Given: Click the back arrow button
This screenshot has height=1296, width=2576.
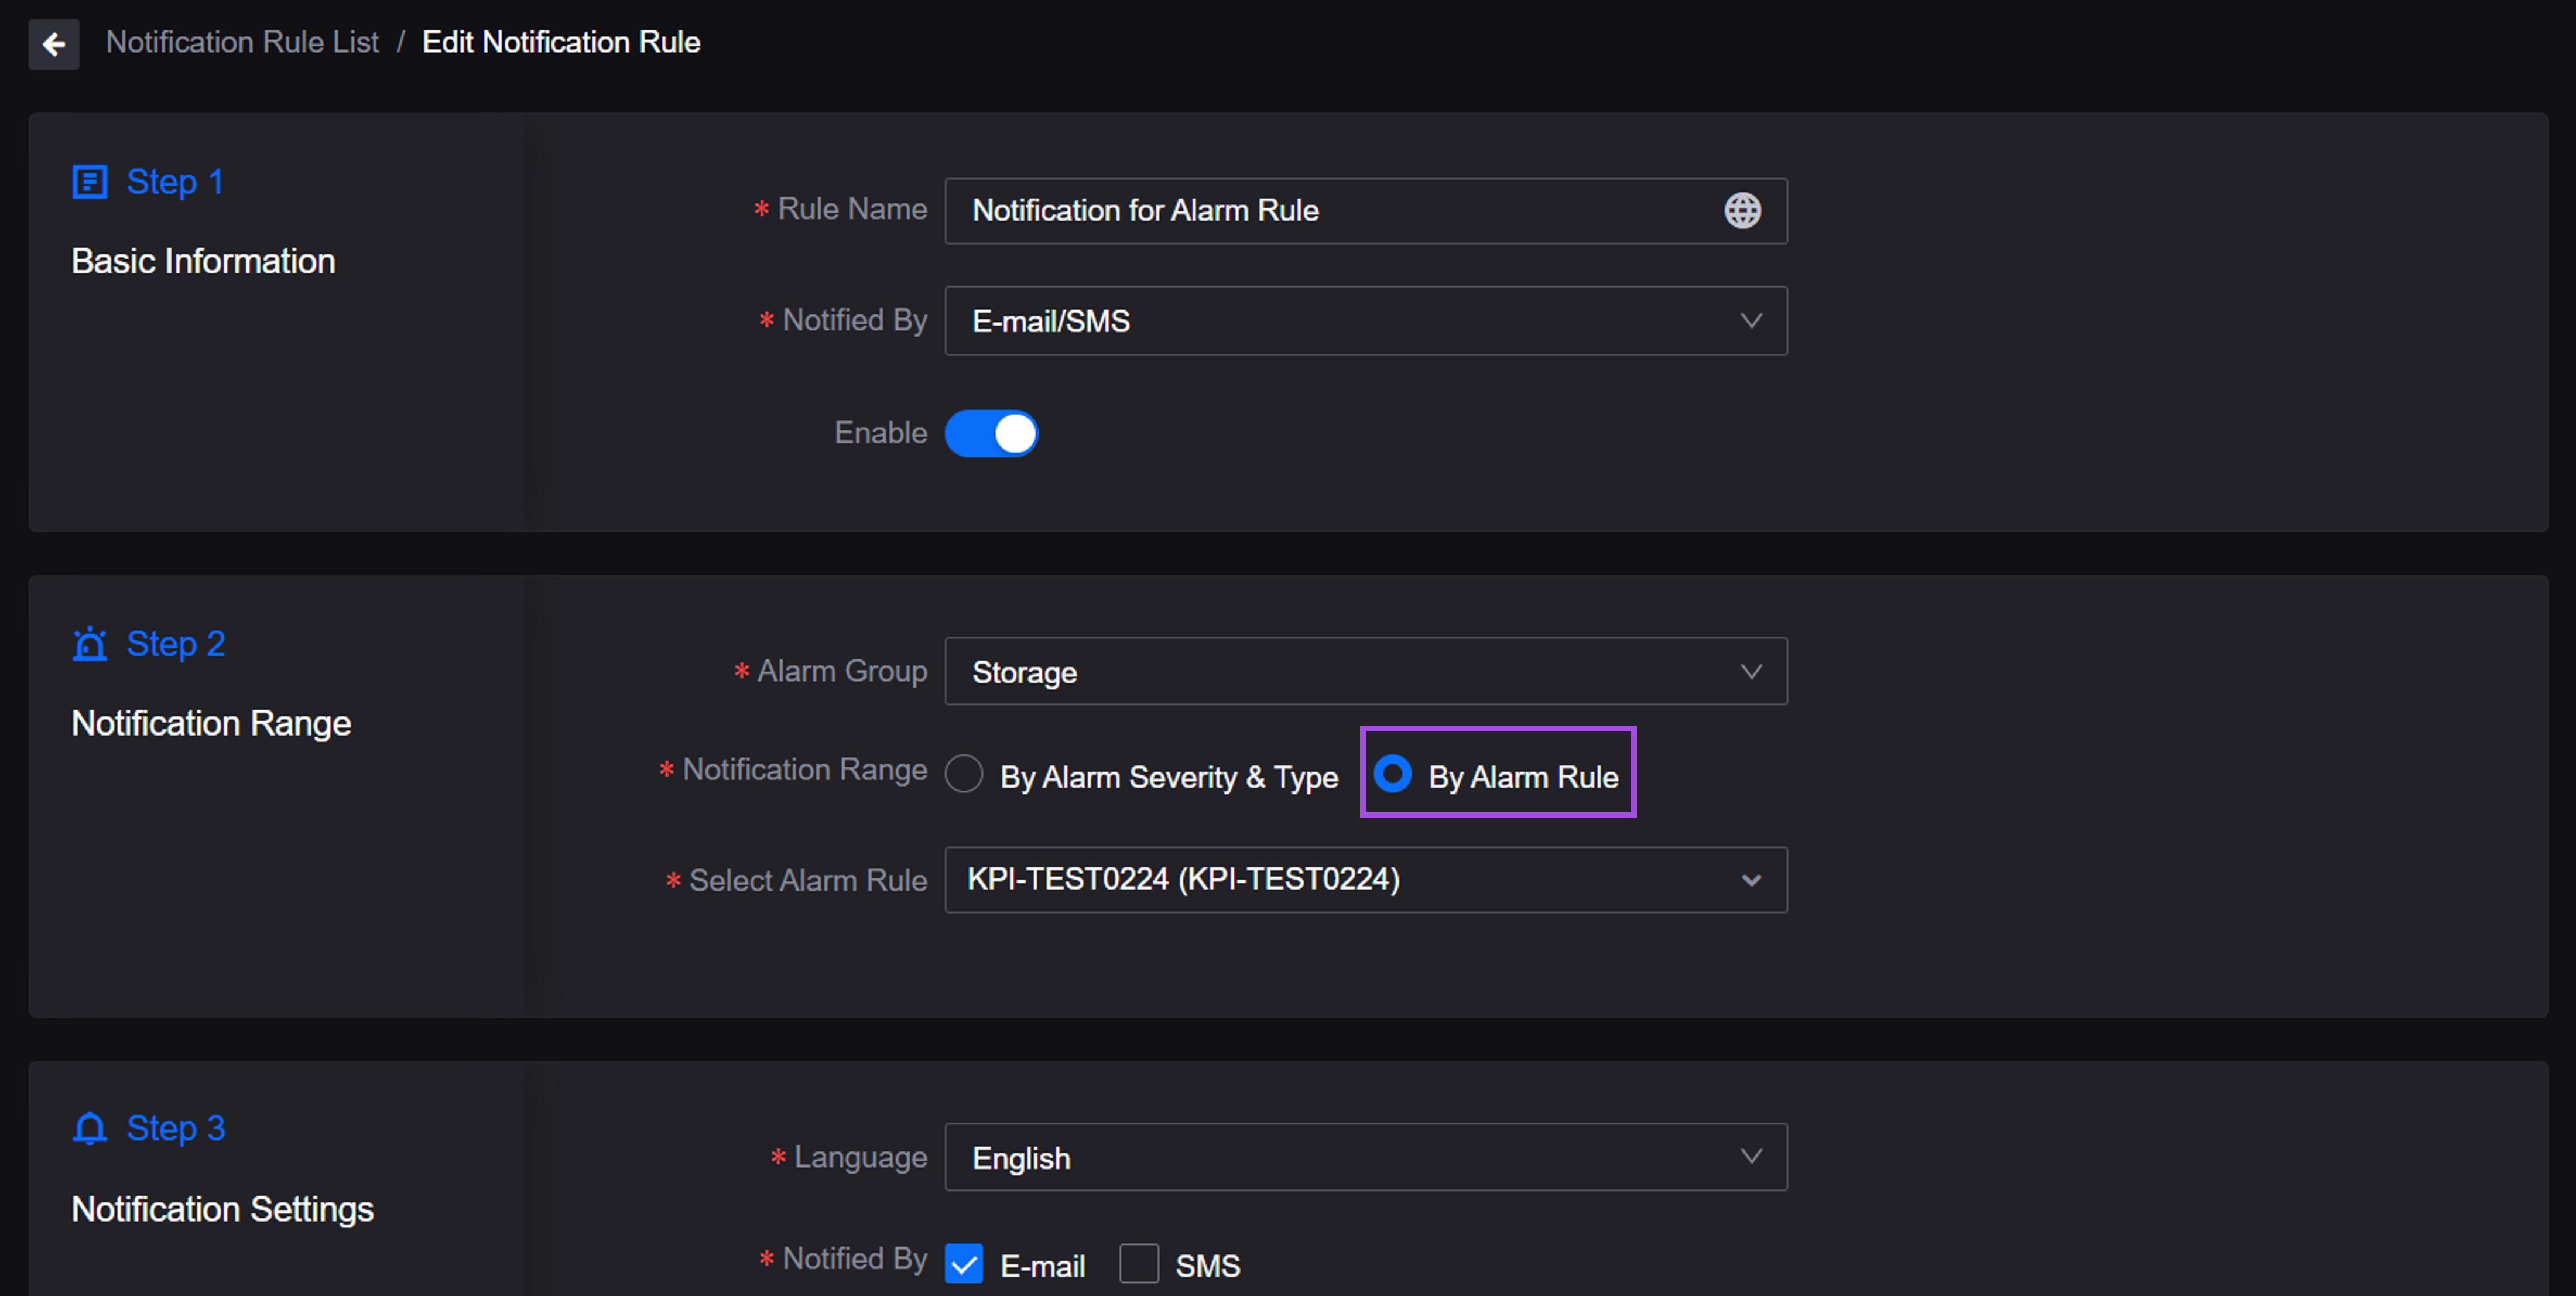Looking at the screenshot, I should coord(54,44).
